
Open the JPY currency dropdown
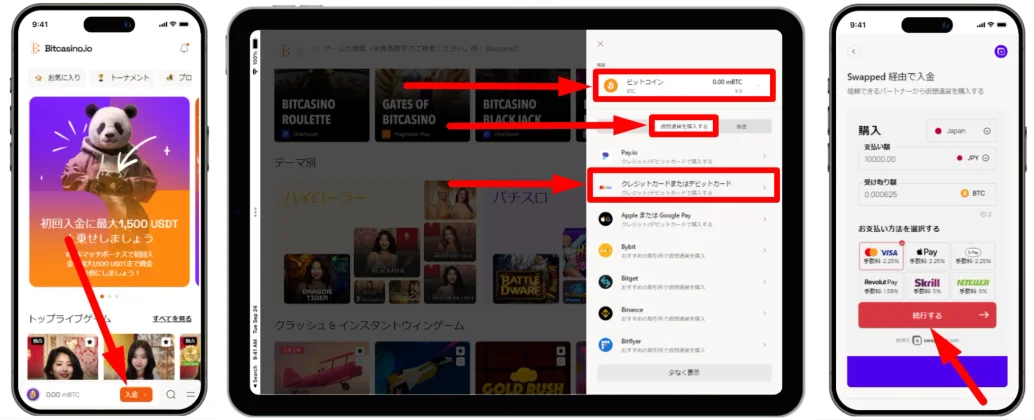click(973, 158)
